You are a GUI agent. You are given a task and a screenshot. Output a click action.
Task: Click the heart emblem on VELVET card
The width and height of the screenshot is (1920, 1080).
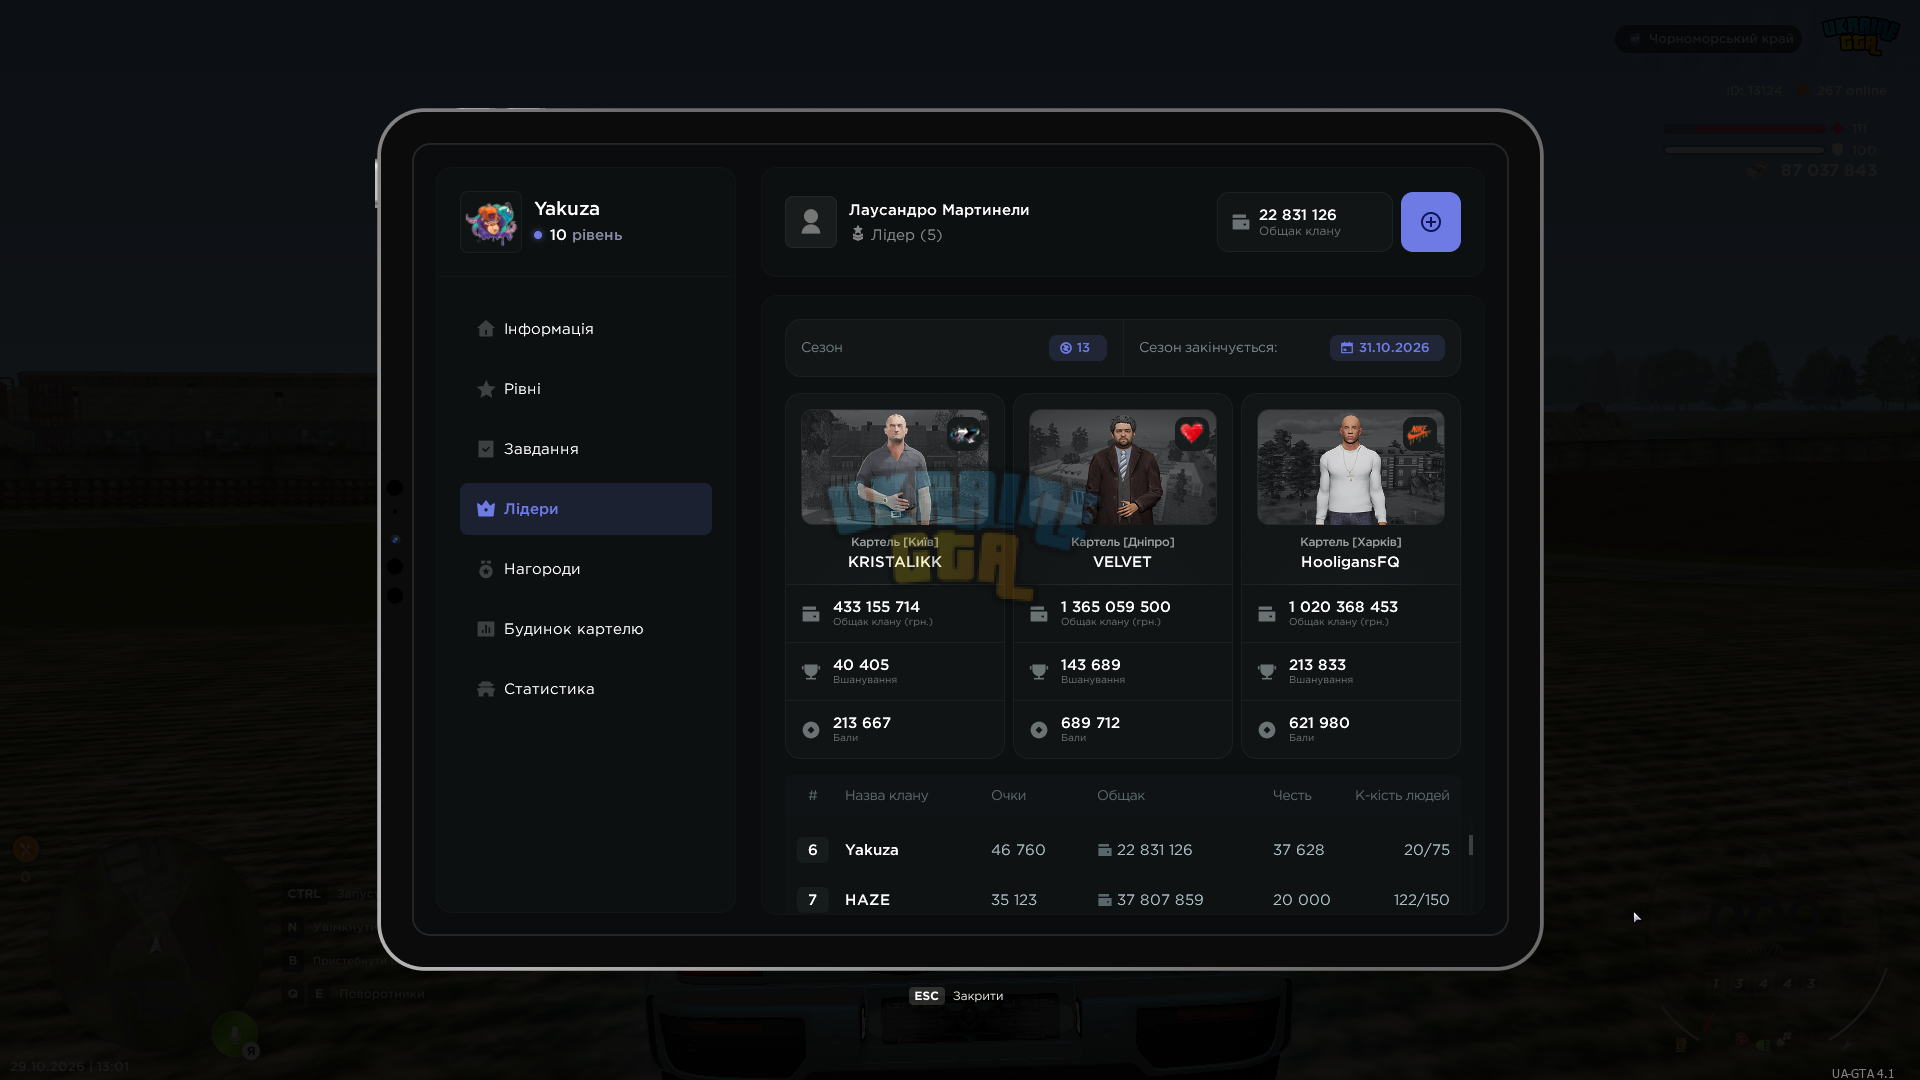(x=1192, y=434)
